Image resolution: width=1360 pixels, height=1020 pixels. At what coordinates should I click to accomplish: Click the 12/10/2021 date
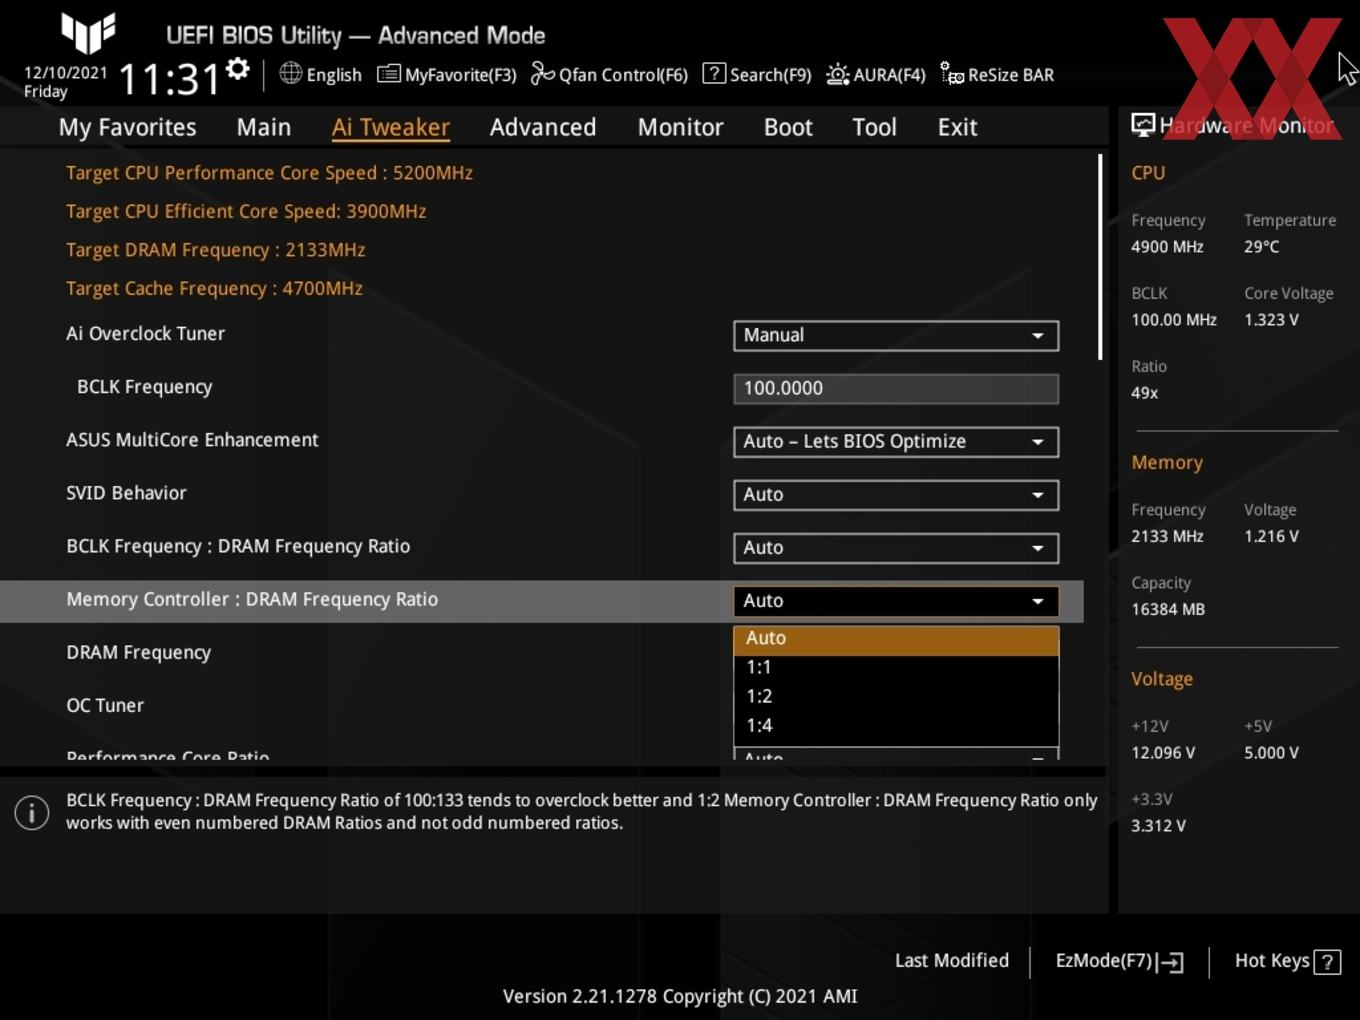pyautogui.click(x=65, y=73)
